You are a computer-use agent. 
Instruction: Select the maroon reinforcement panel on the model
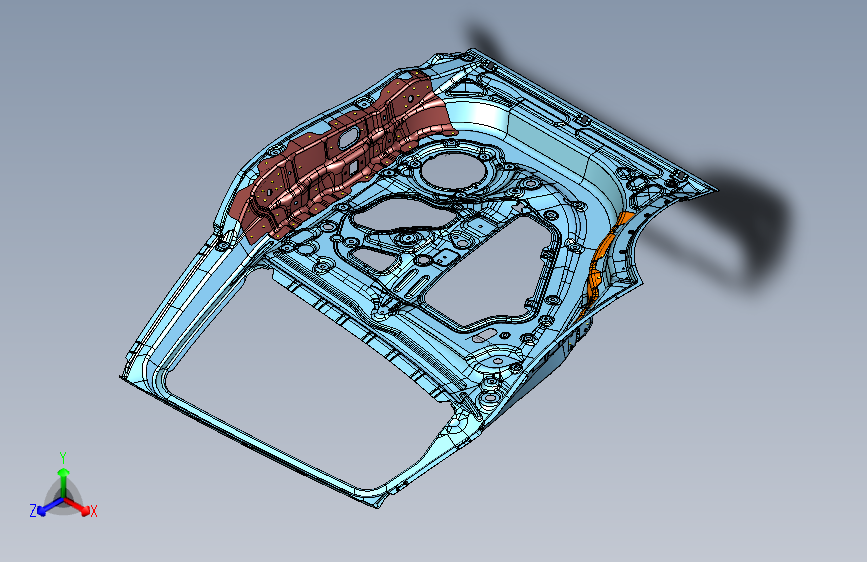(x=343, y=158)
